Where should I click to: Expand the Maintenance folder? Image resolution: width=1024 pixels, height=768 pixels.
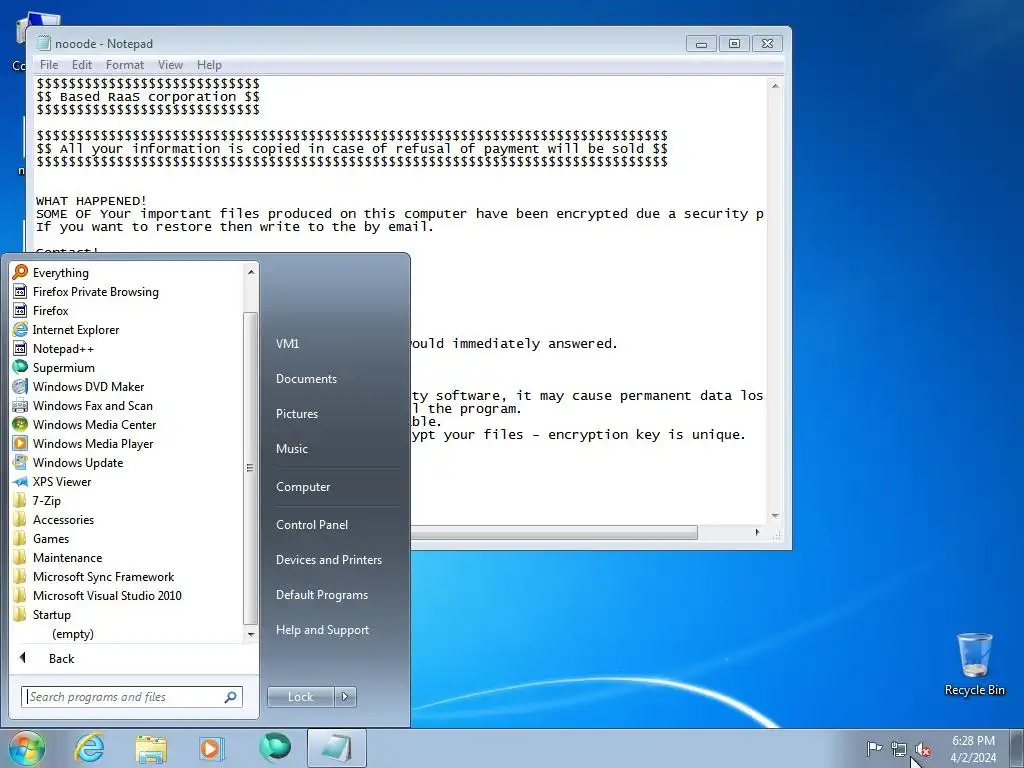click(x=67, y=557)
